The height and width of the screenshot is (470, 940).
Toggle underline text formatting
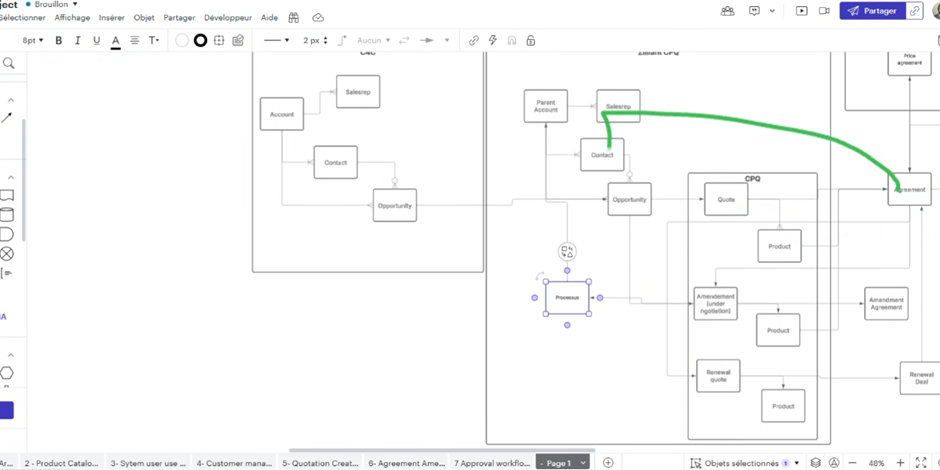click(x=96, y=41)
